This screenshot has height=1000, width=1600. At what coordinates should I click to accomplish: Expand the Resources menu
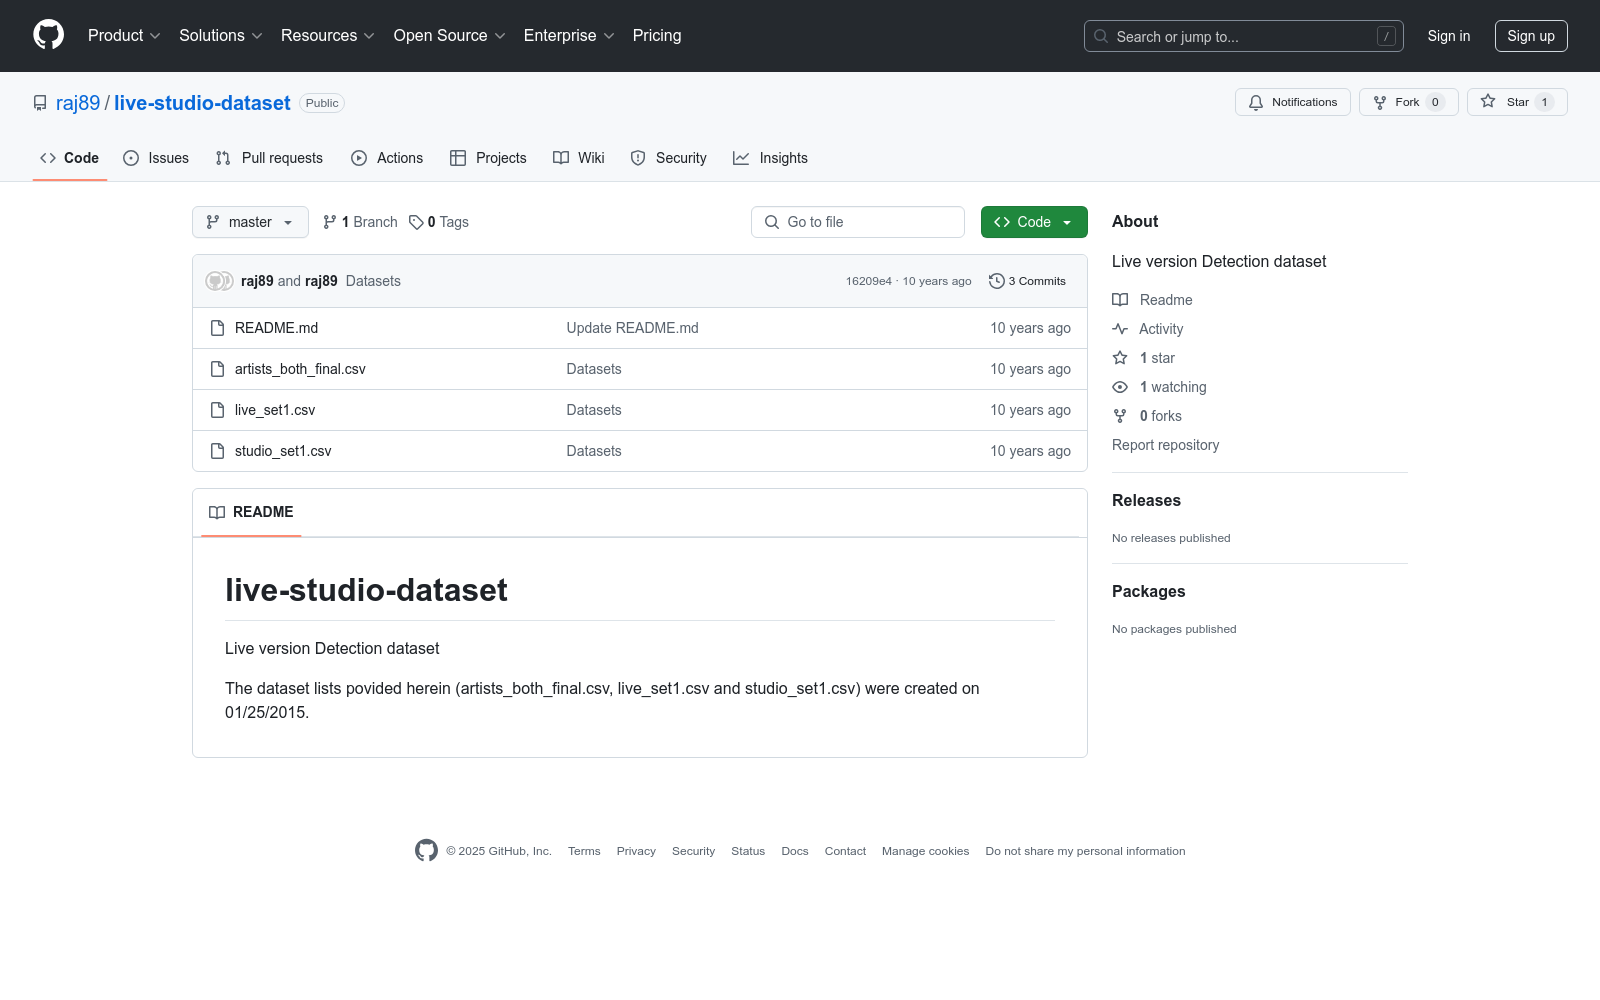point(328,35)
